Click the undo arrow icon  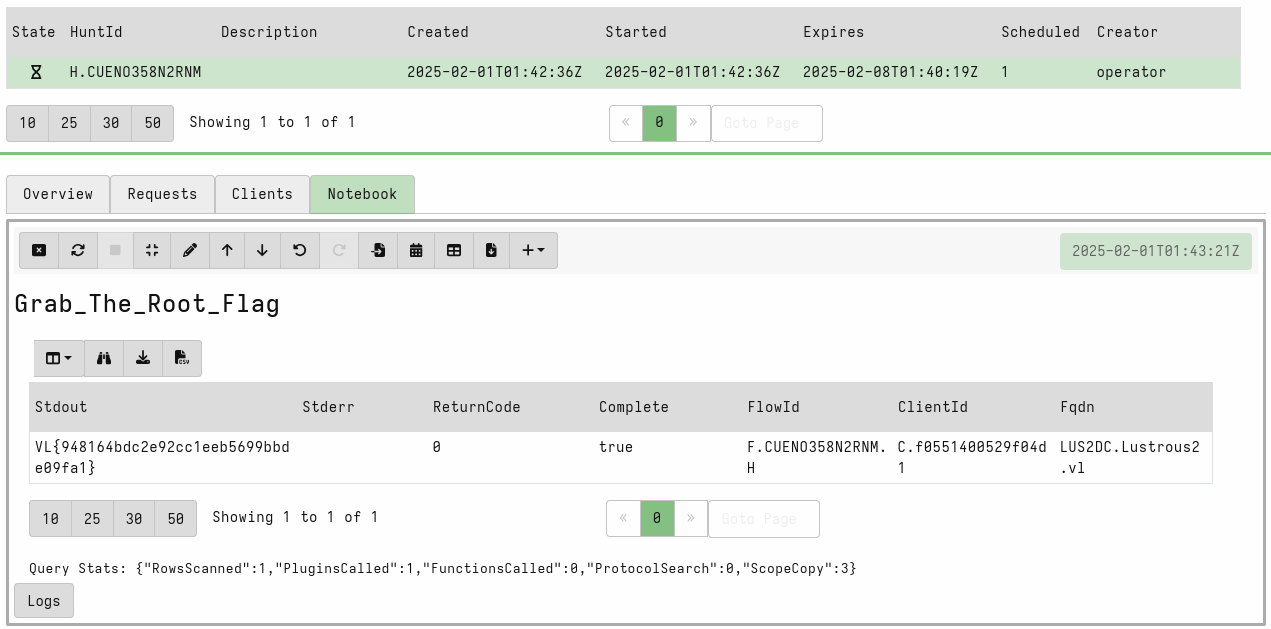pos(300,251)
